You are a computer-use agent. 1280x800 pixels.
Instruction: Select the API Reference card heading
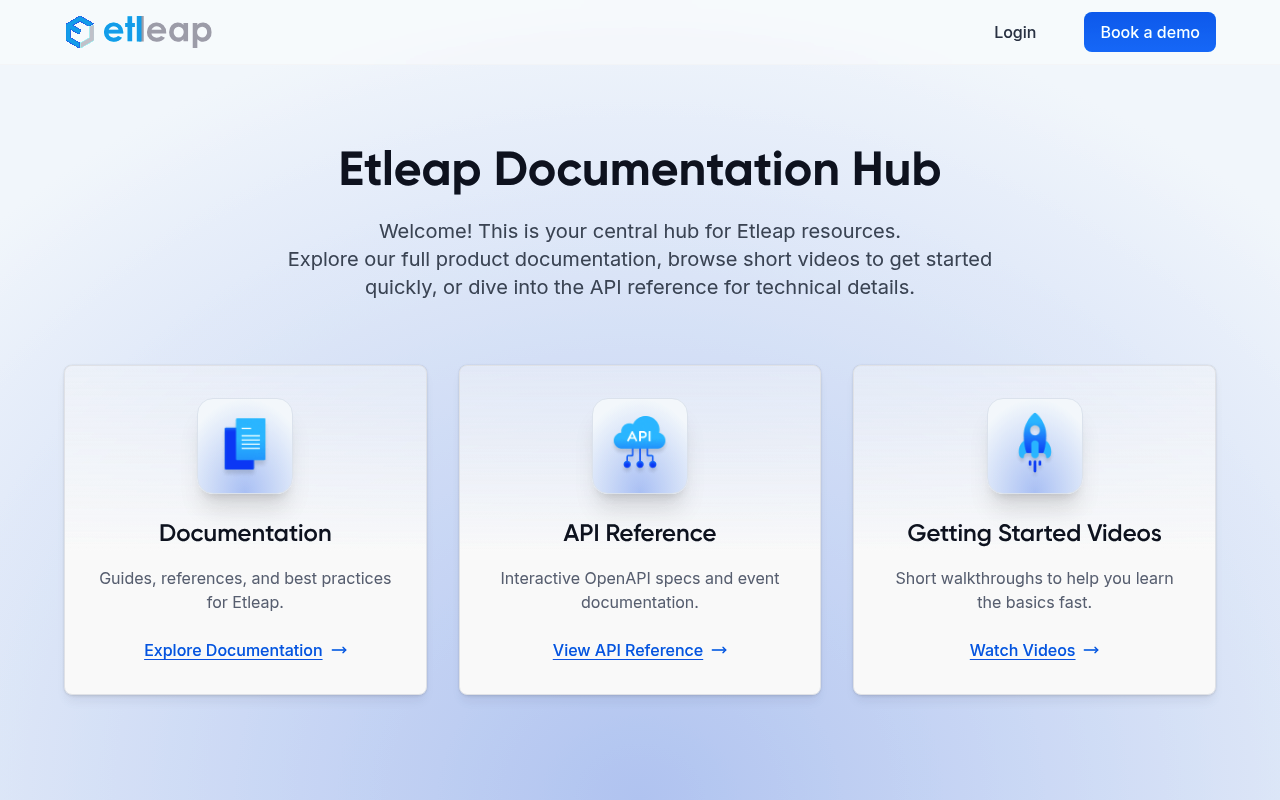[640, 533]
